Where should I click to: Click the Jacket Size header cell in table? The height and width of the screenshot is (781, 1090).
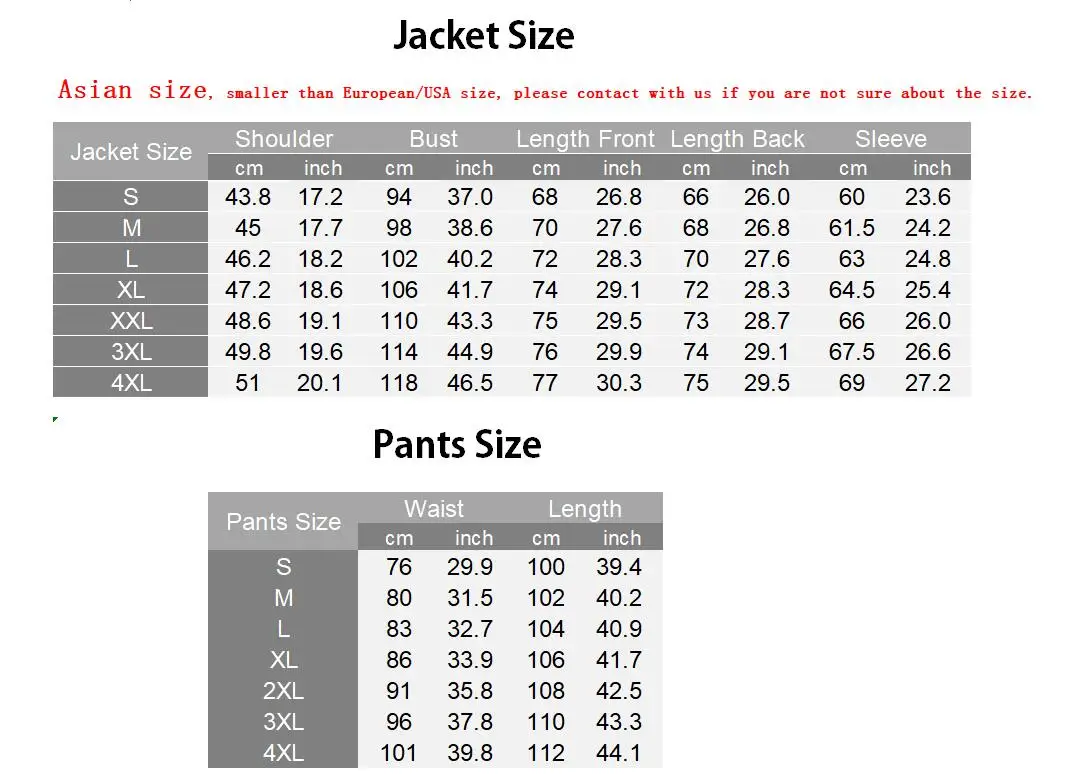click(x=131, y=152)
